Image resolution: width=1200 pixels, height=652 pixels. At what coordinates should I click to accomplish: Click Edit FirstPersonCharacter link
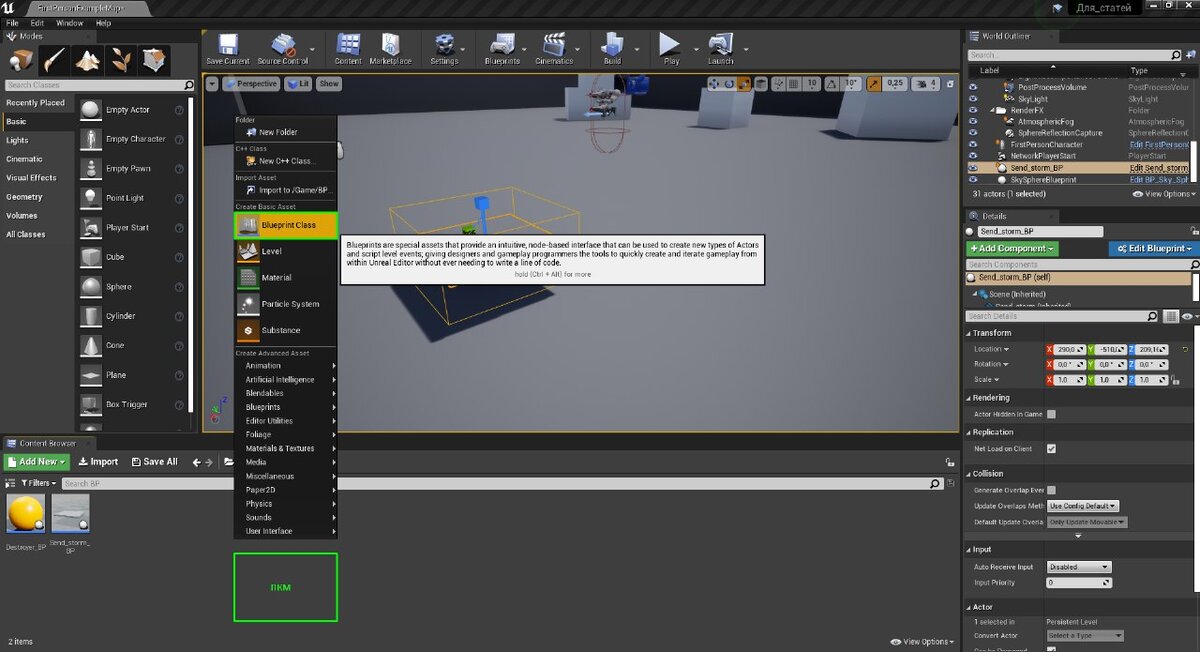(x=1157, y=145)
